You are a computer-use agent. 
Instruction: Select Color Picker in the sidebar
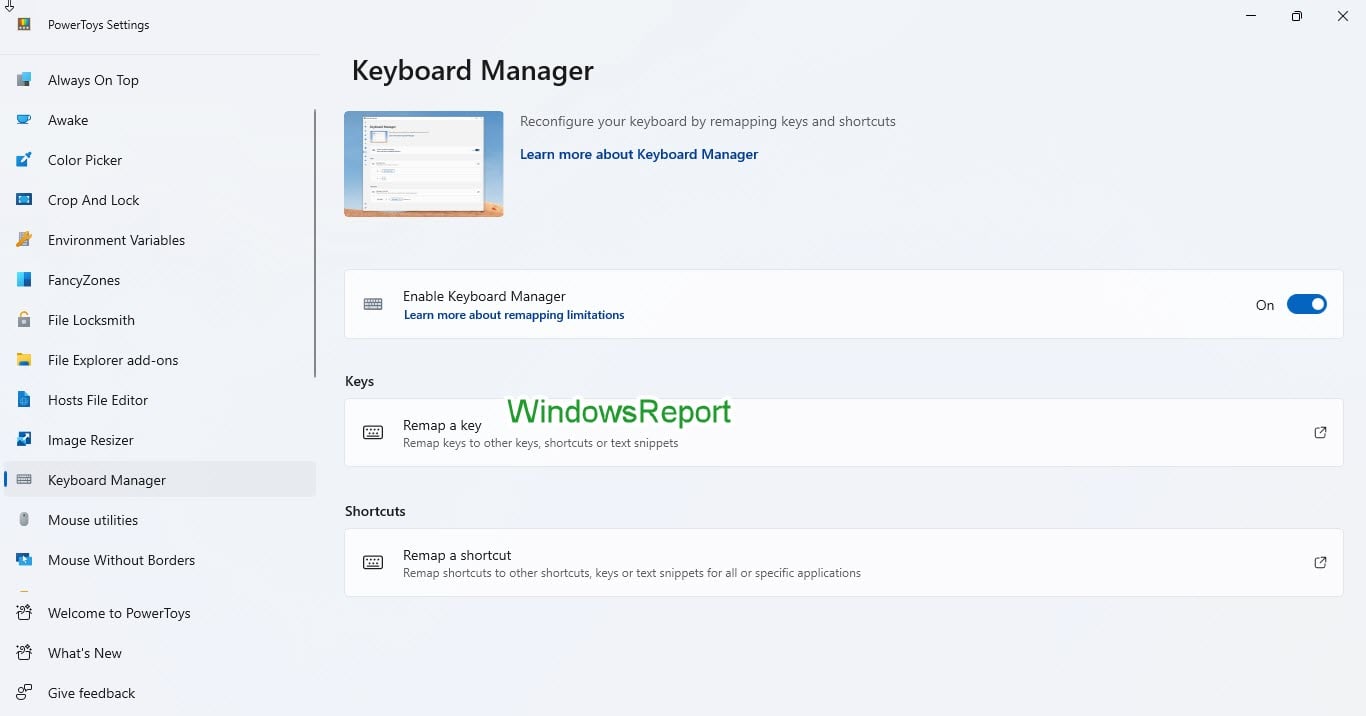[x=160, y=160]
